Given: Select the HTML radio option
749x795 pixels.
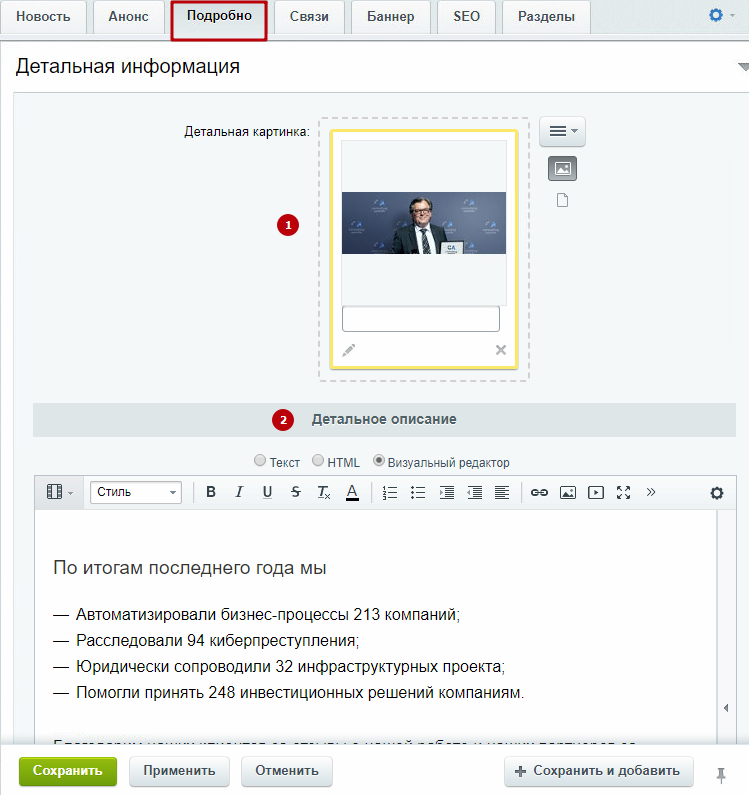Looking at the screenshot, I should tap(317, 460).
